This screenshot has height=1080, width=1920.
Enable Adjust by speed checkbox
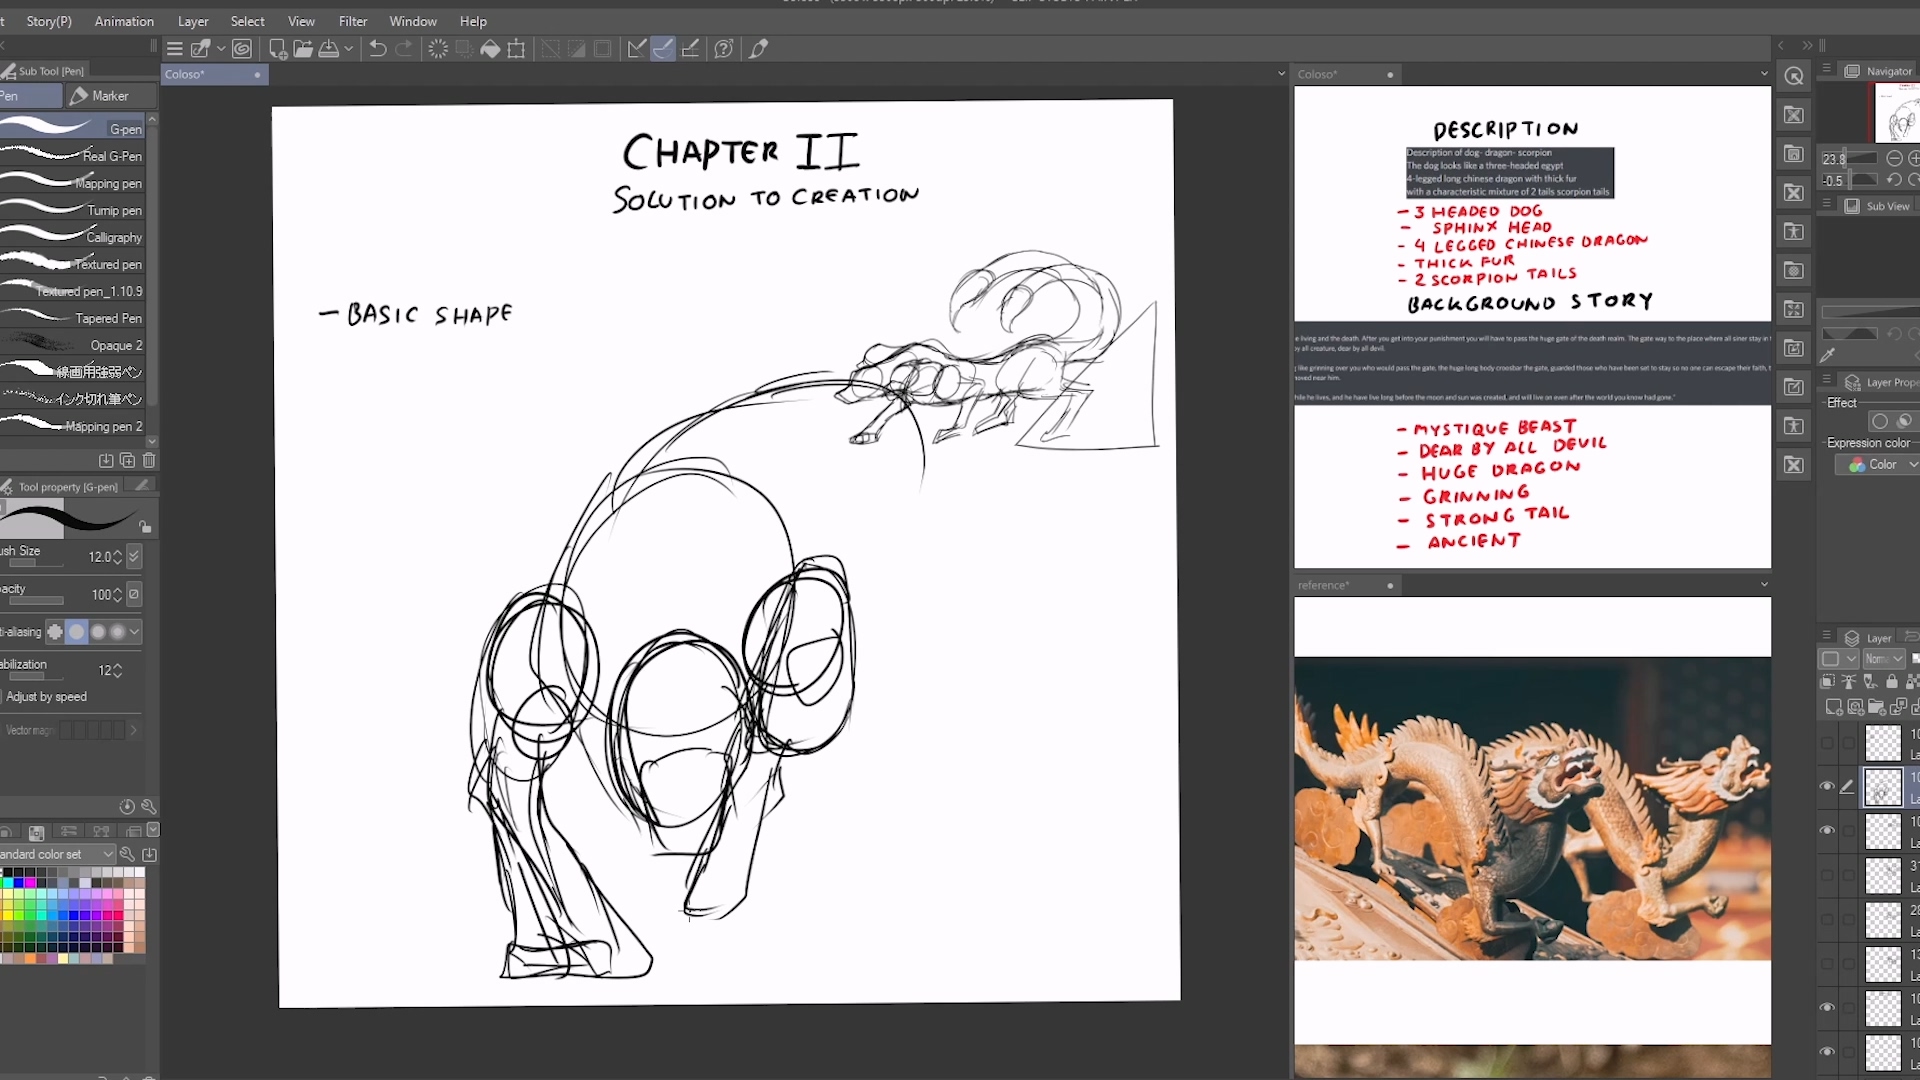pyautogui.click(x=3, y=697)
